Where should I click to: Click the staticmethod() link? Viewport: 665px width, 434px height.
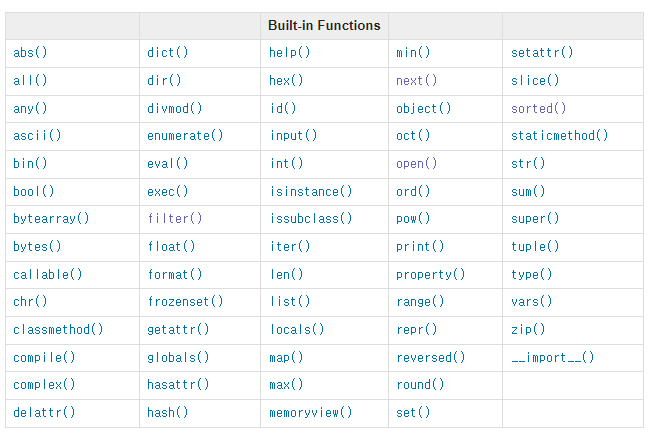(559, 135)
